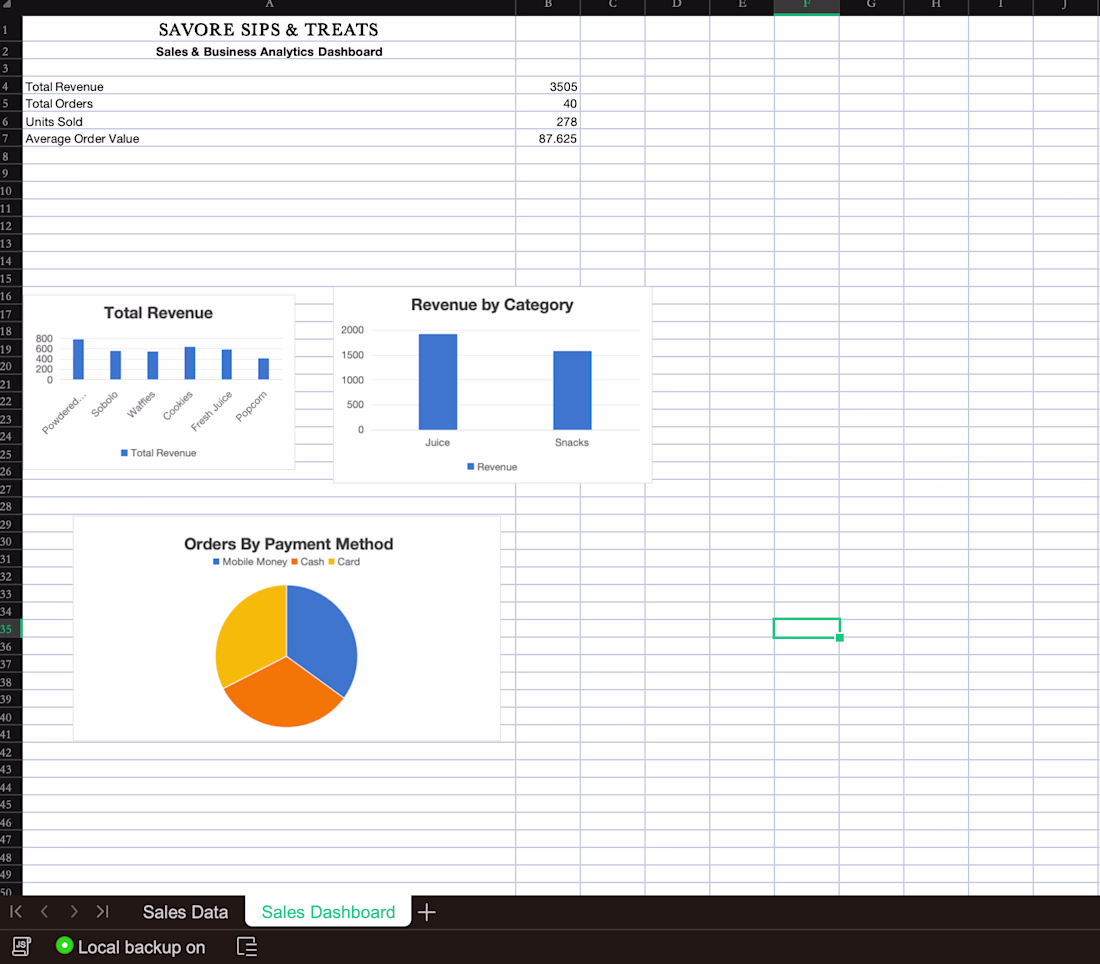The height and width of the screenshot is (964, 1100).
Task: Click the Orders By Payment Method chart title
Action: 288,544
